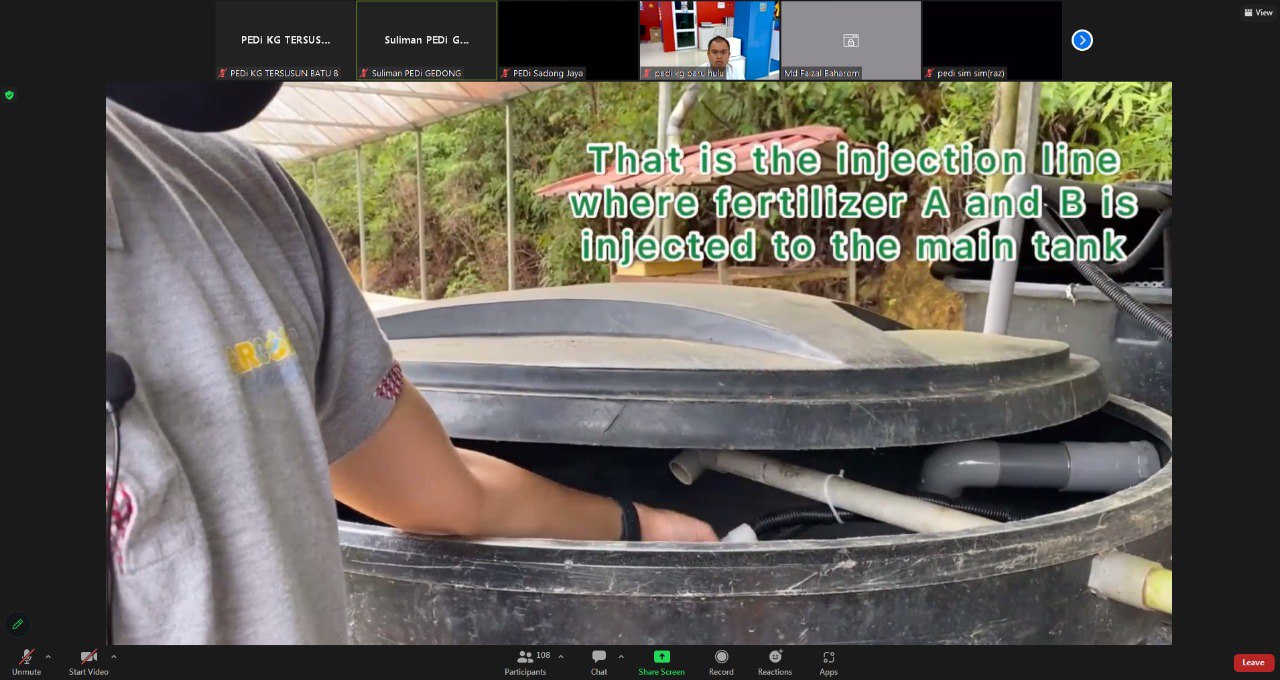
Task: Click the green annotation pencil icon
Action: point(17,624)
